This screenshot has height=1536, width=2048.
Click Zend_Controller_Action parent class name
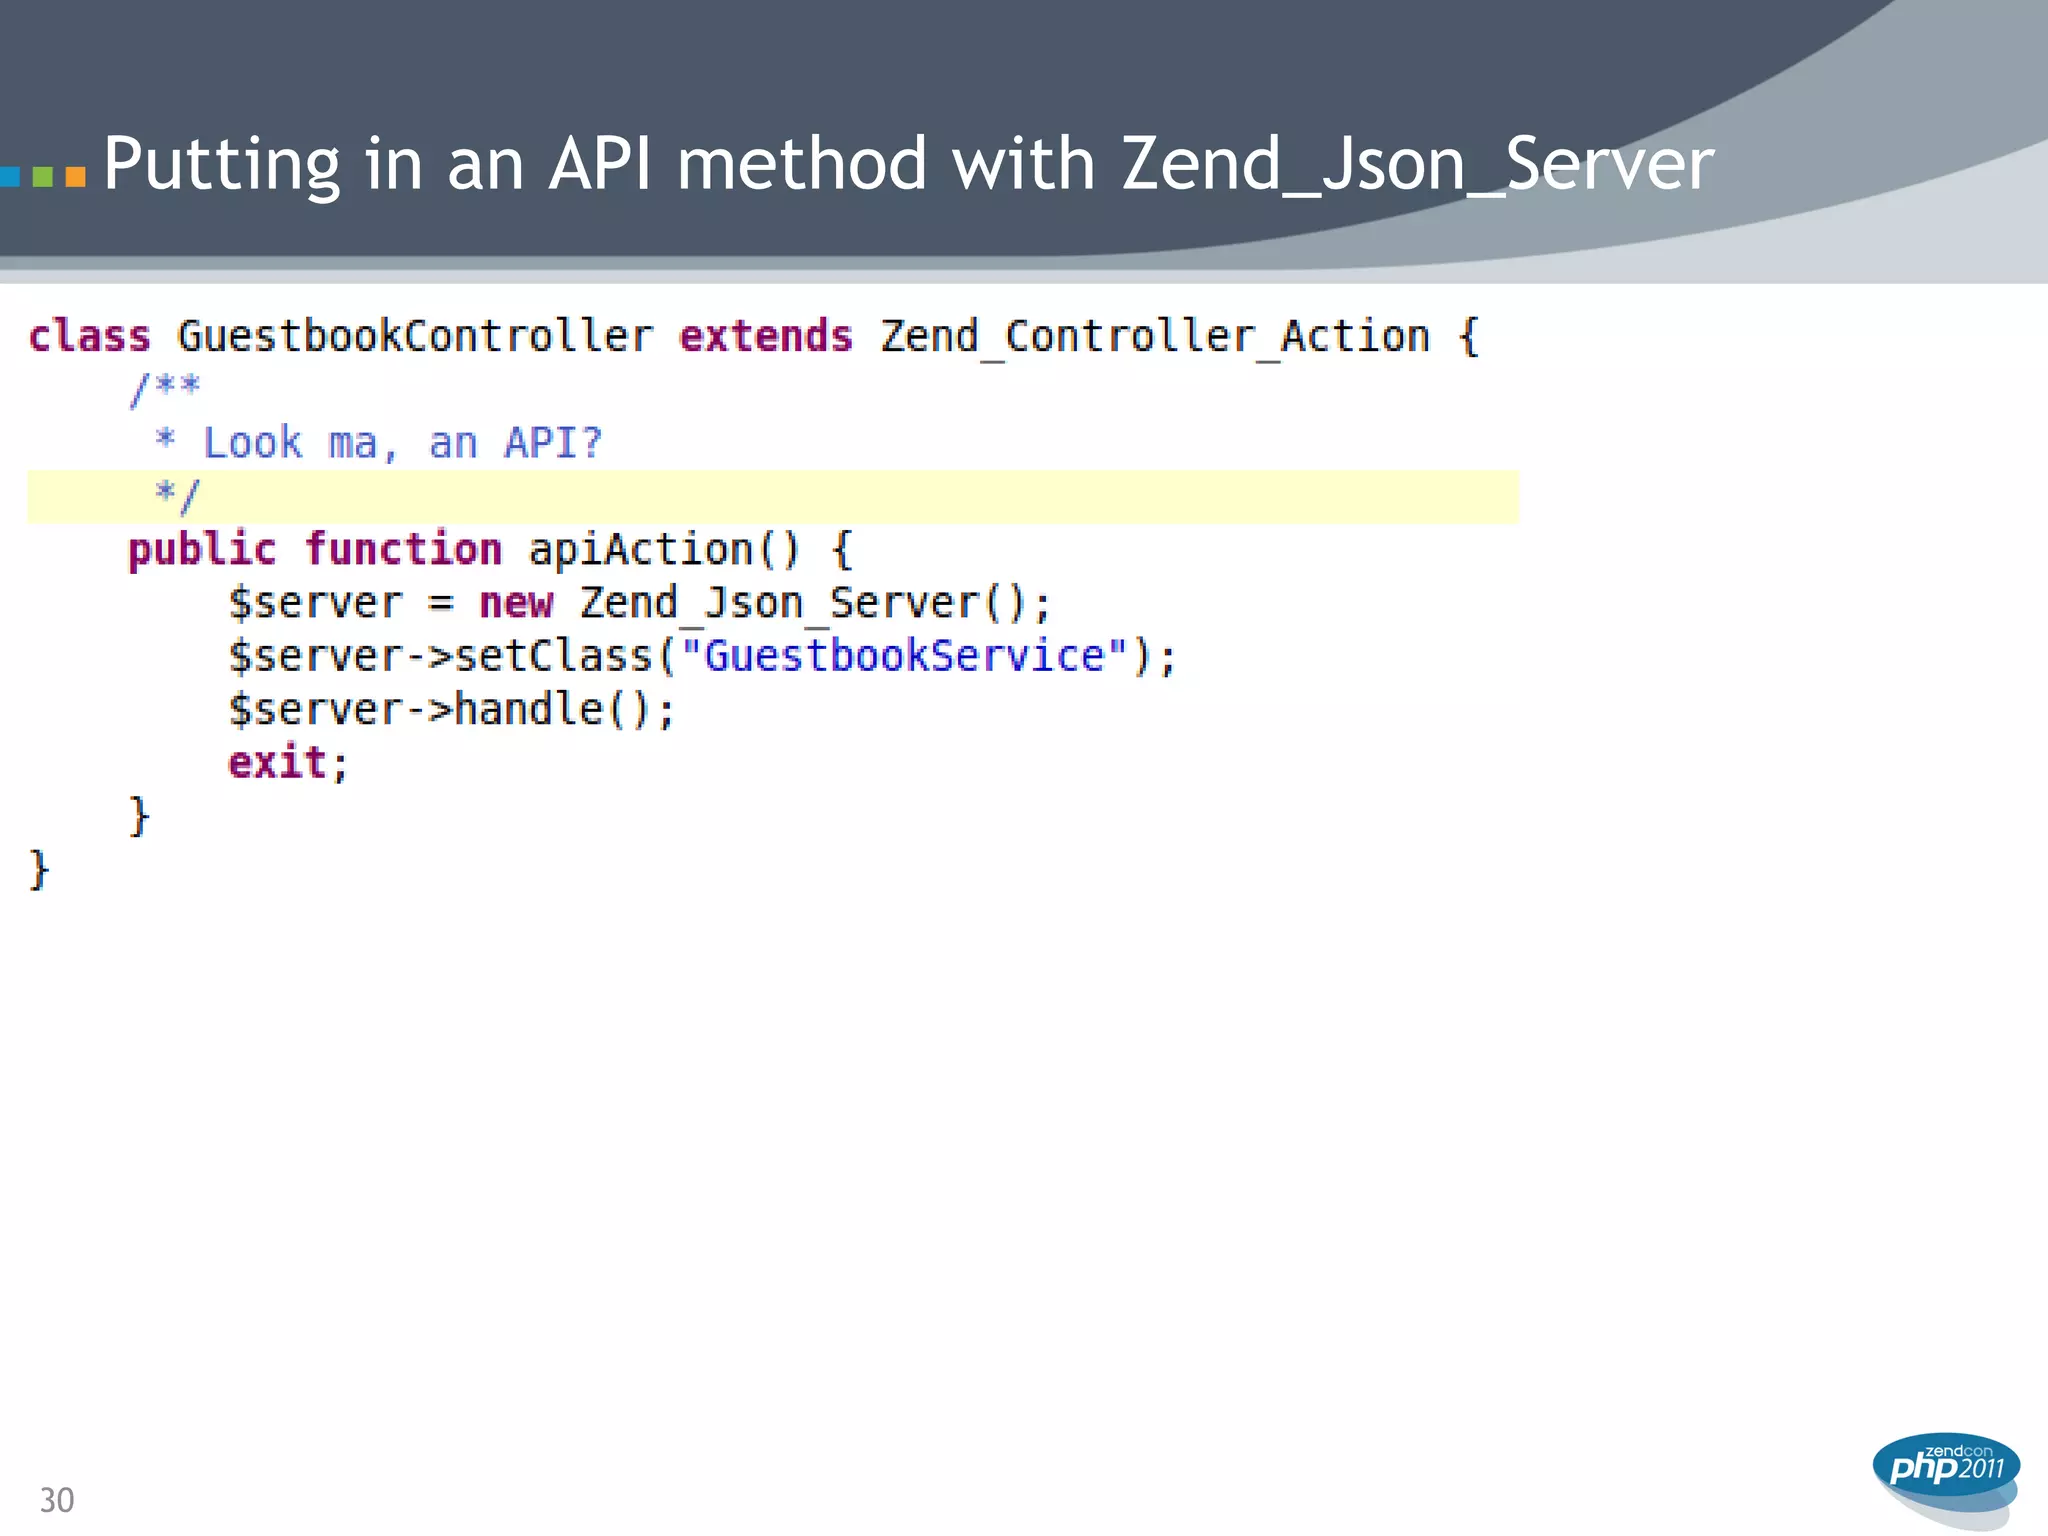click(1154, 337)
